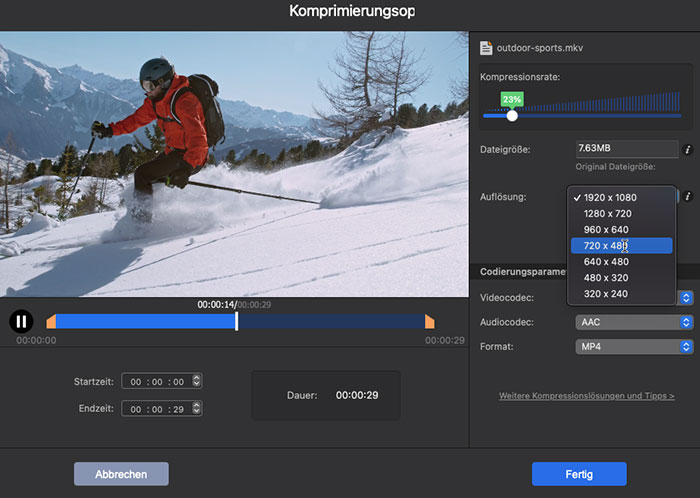Select 320 x 240 resolution
This screenshot has width=700, height=498.
click(621, 294)
